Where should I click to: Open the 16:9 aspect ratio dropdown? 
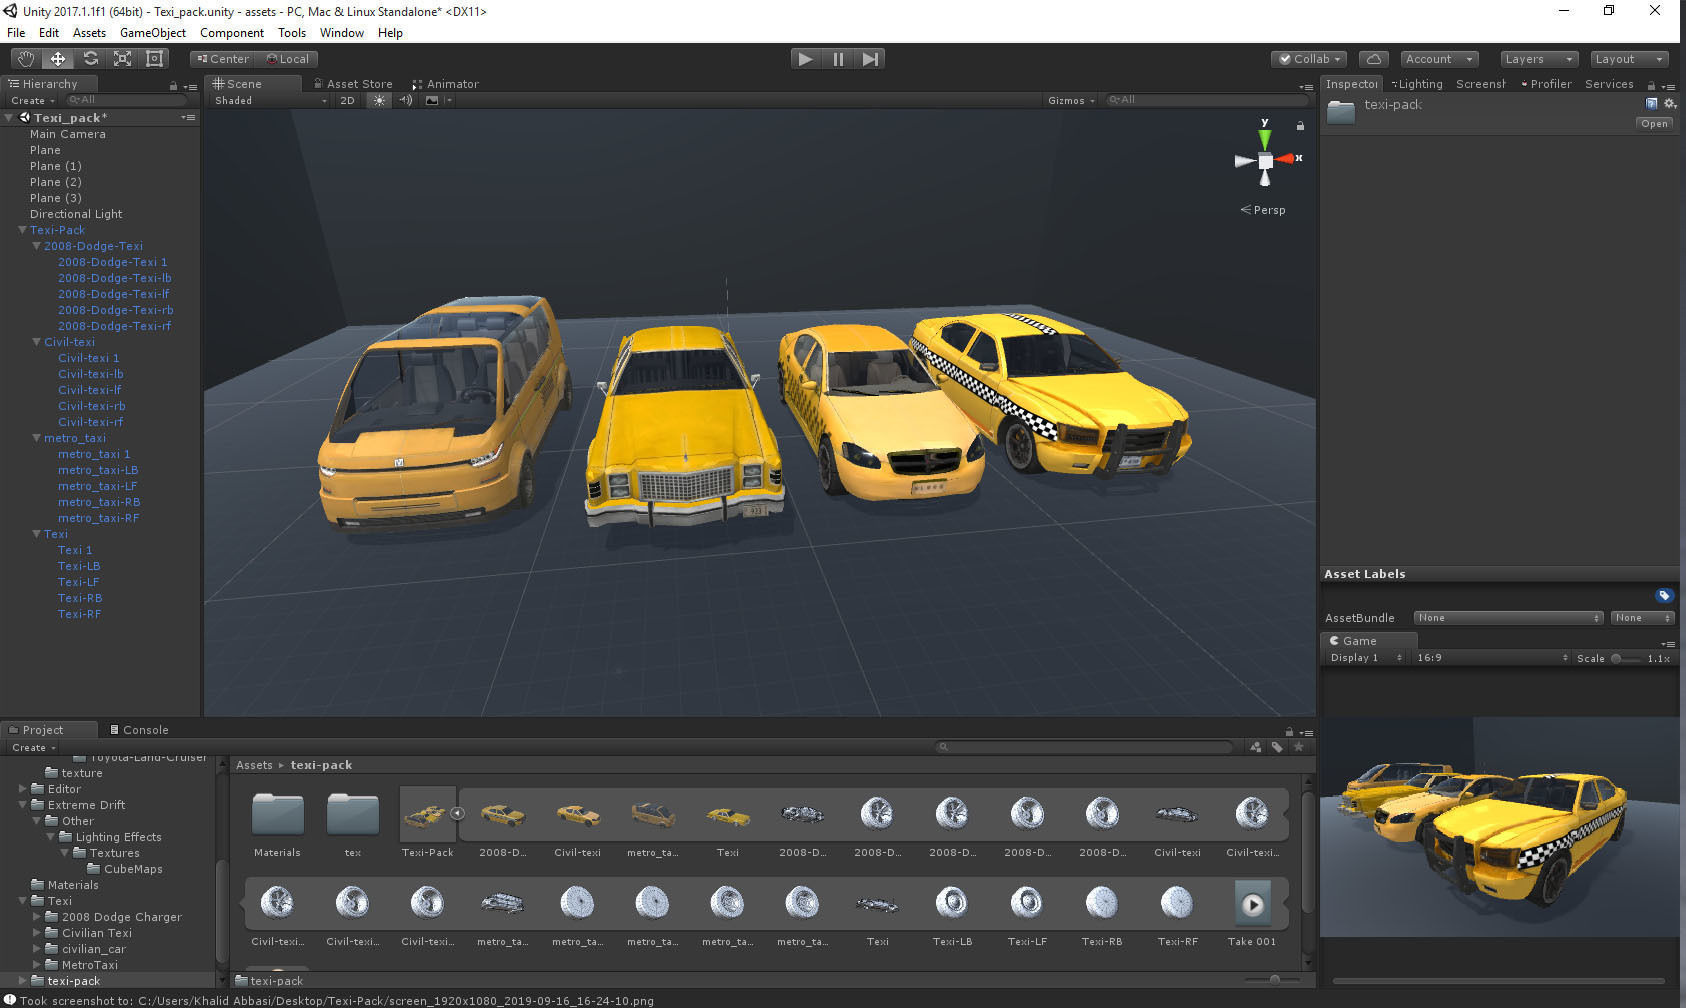pos(1491,658)
